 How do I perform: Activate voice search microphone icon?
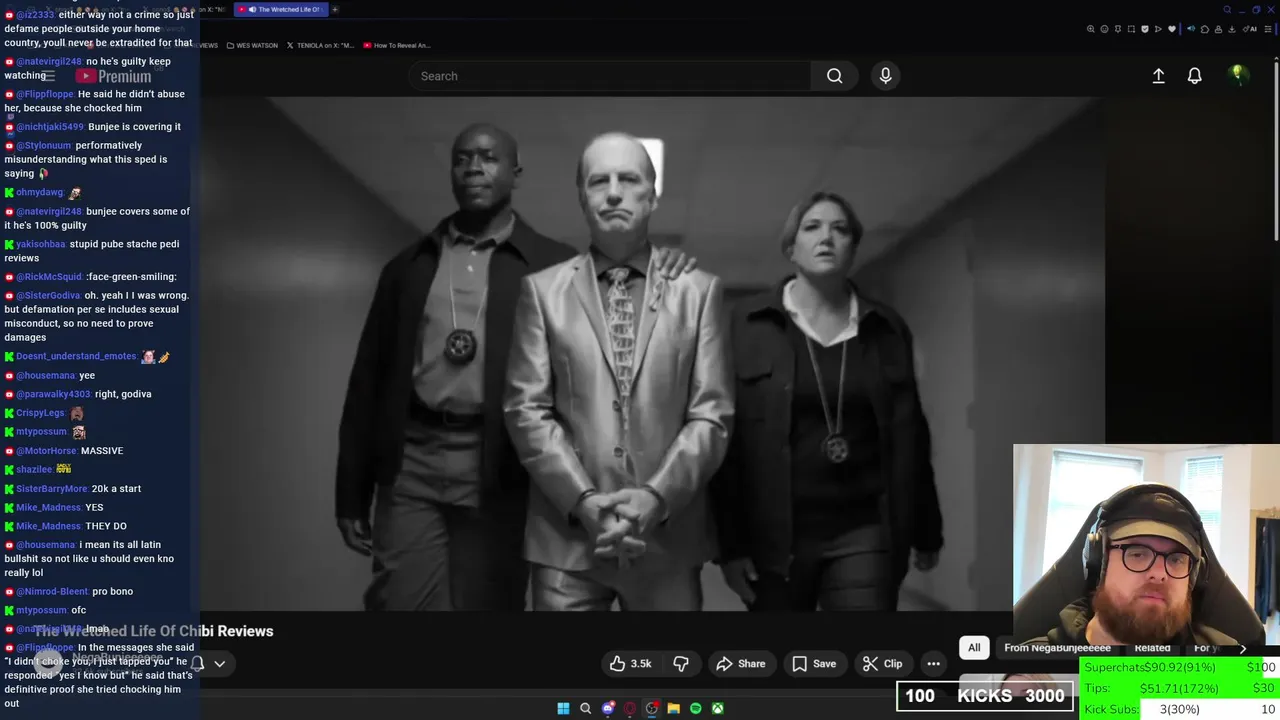coord(885,76)
